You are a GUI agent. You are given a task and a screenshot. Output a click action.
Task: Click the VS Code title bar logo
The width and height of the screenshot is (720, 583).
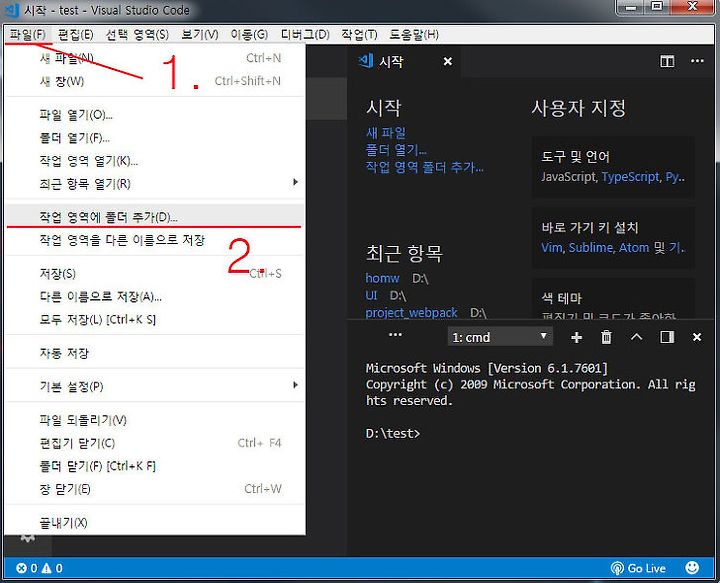[x=11, y=10]
